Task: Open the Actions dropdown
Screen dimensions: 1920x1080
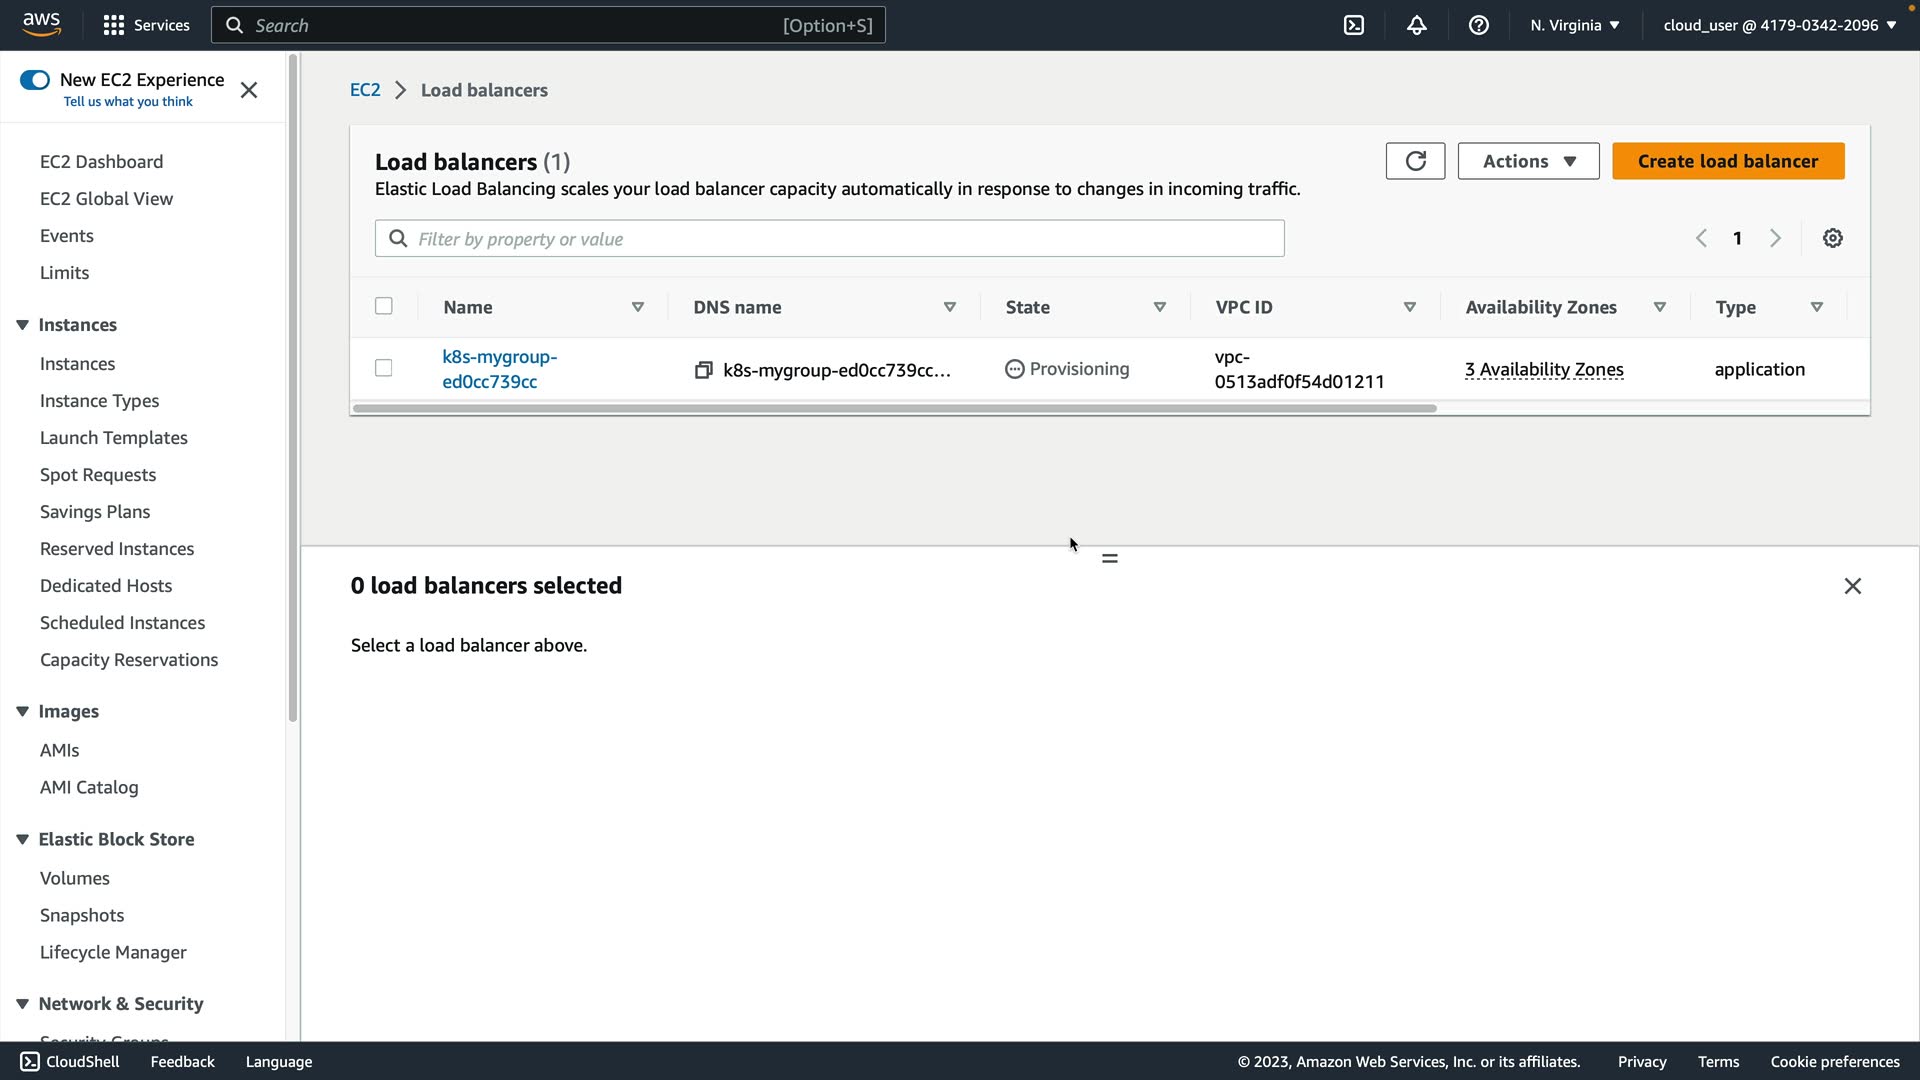Action: [x=1528, y=161]
